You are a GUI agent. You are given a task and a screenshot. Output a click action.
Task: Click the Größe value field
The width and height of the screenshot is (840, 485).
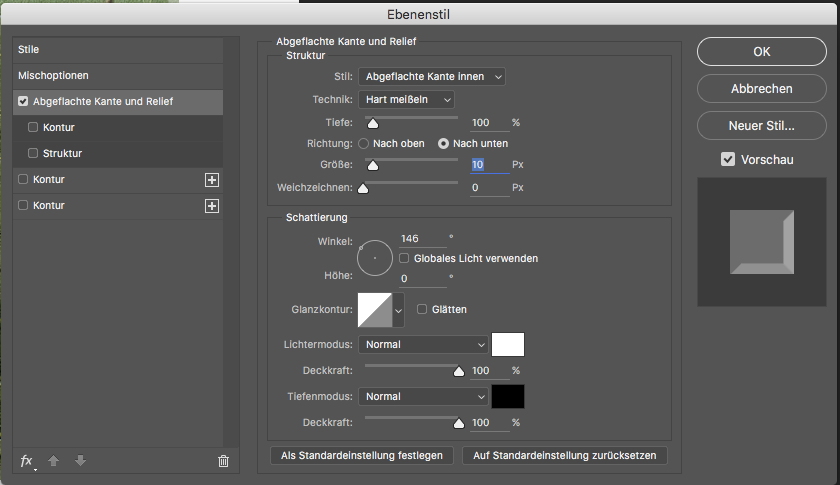click(490, 165)
